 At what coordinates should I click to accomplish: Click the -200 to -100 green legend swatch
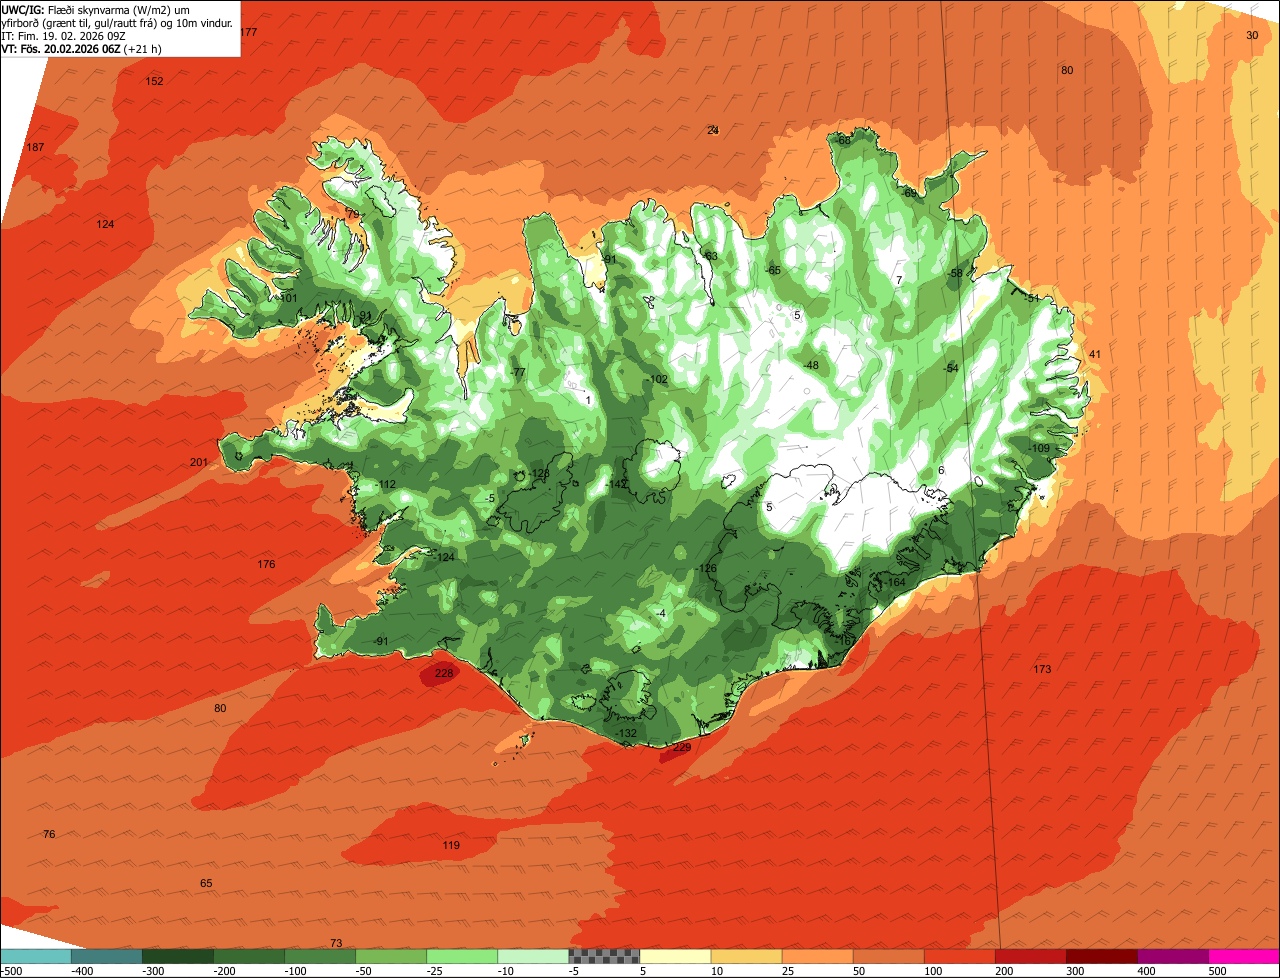[x=249, y=956]
